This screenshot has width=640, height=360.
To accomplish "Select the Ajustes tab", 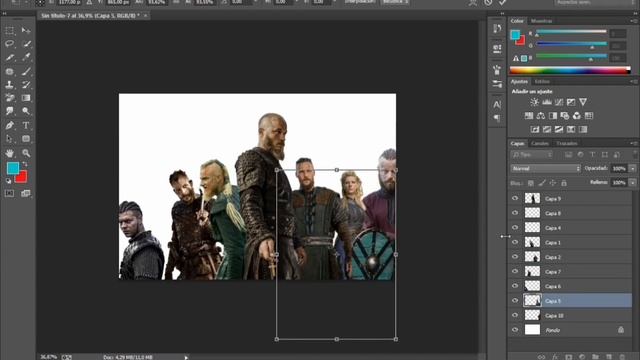I will pos(519,82).
